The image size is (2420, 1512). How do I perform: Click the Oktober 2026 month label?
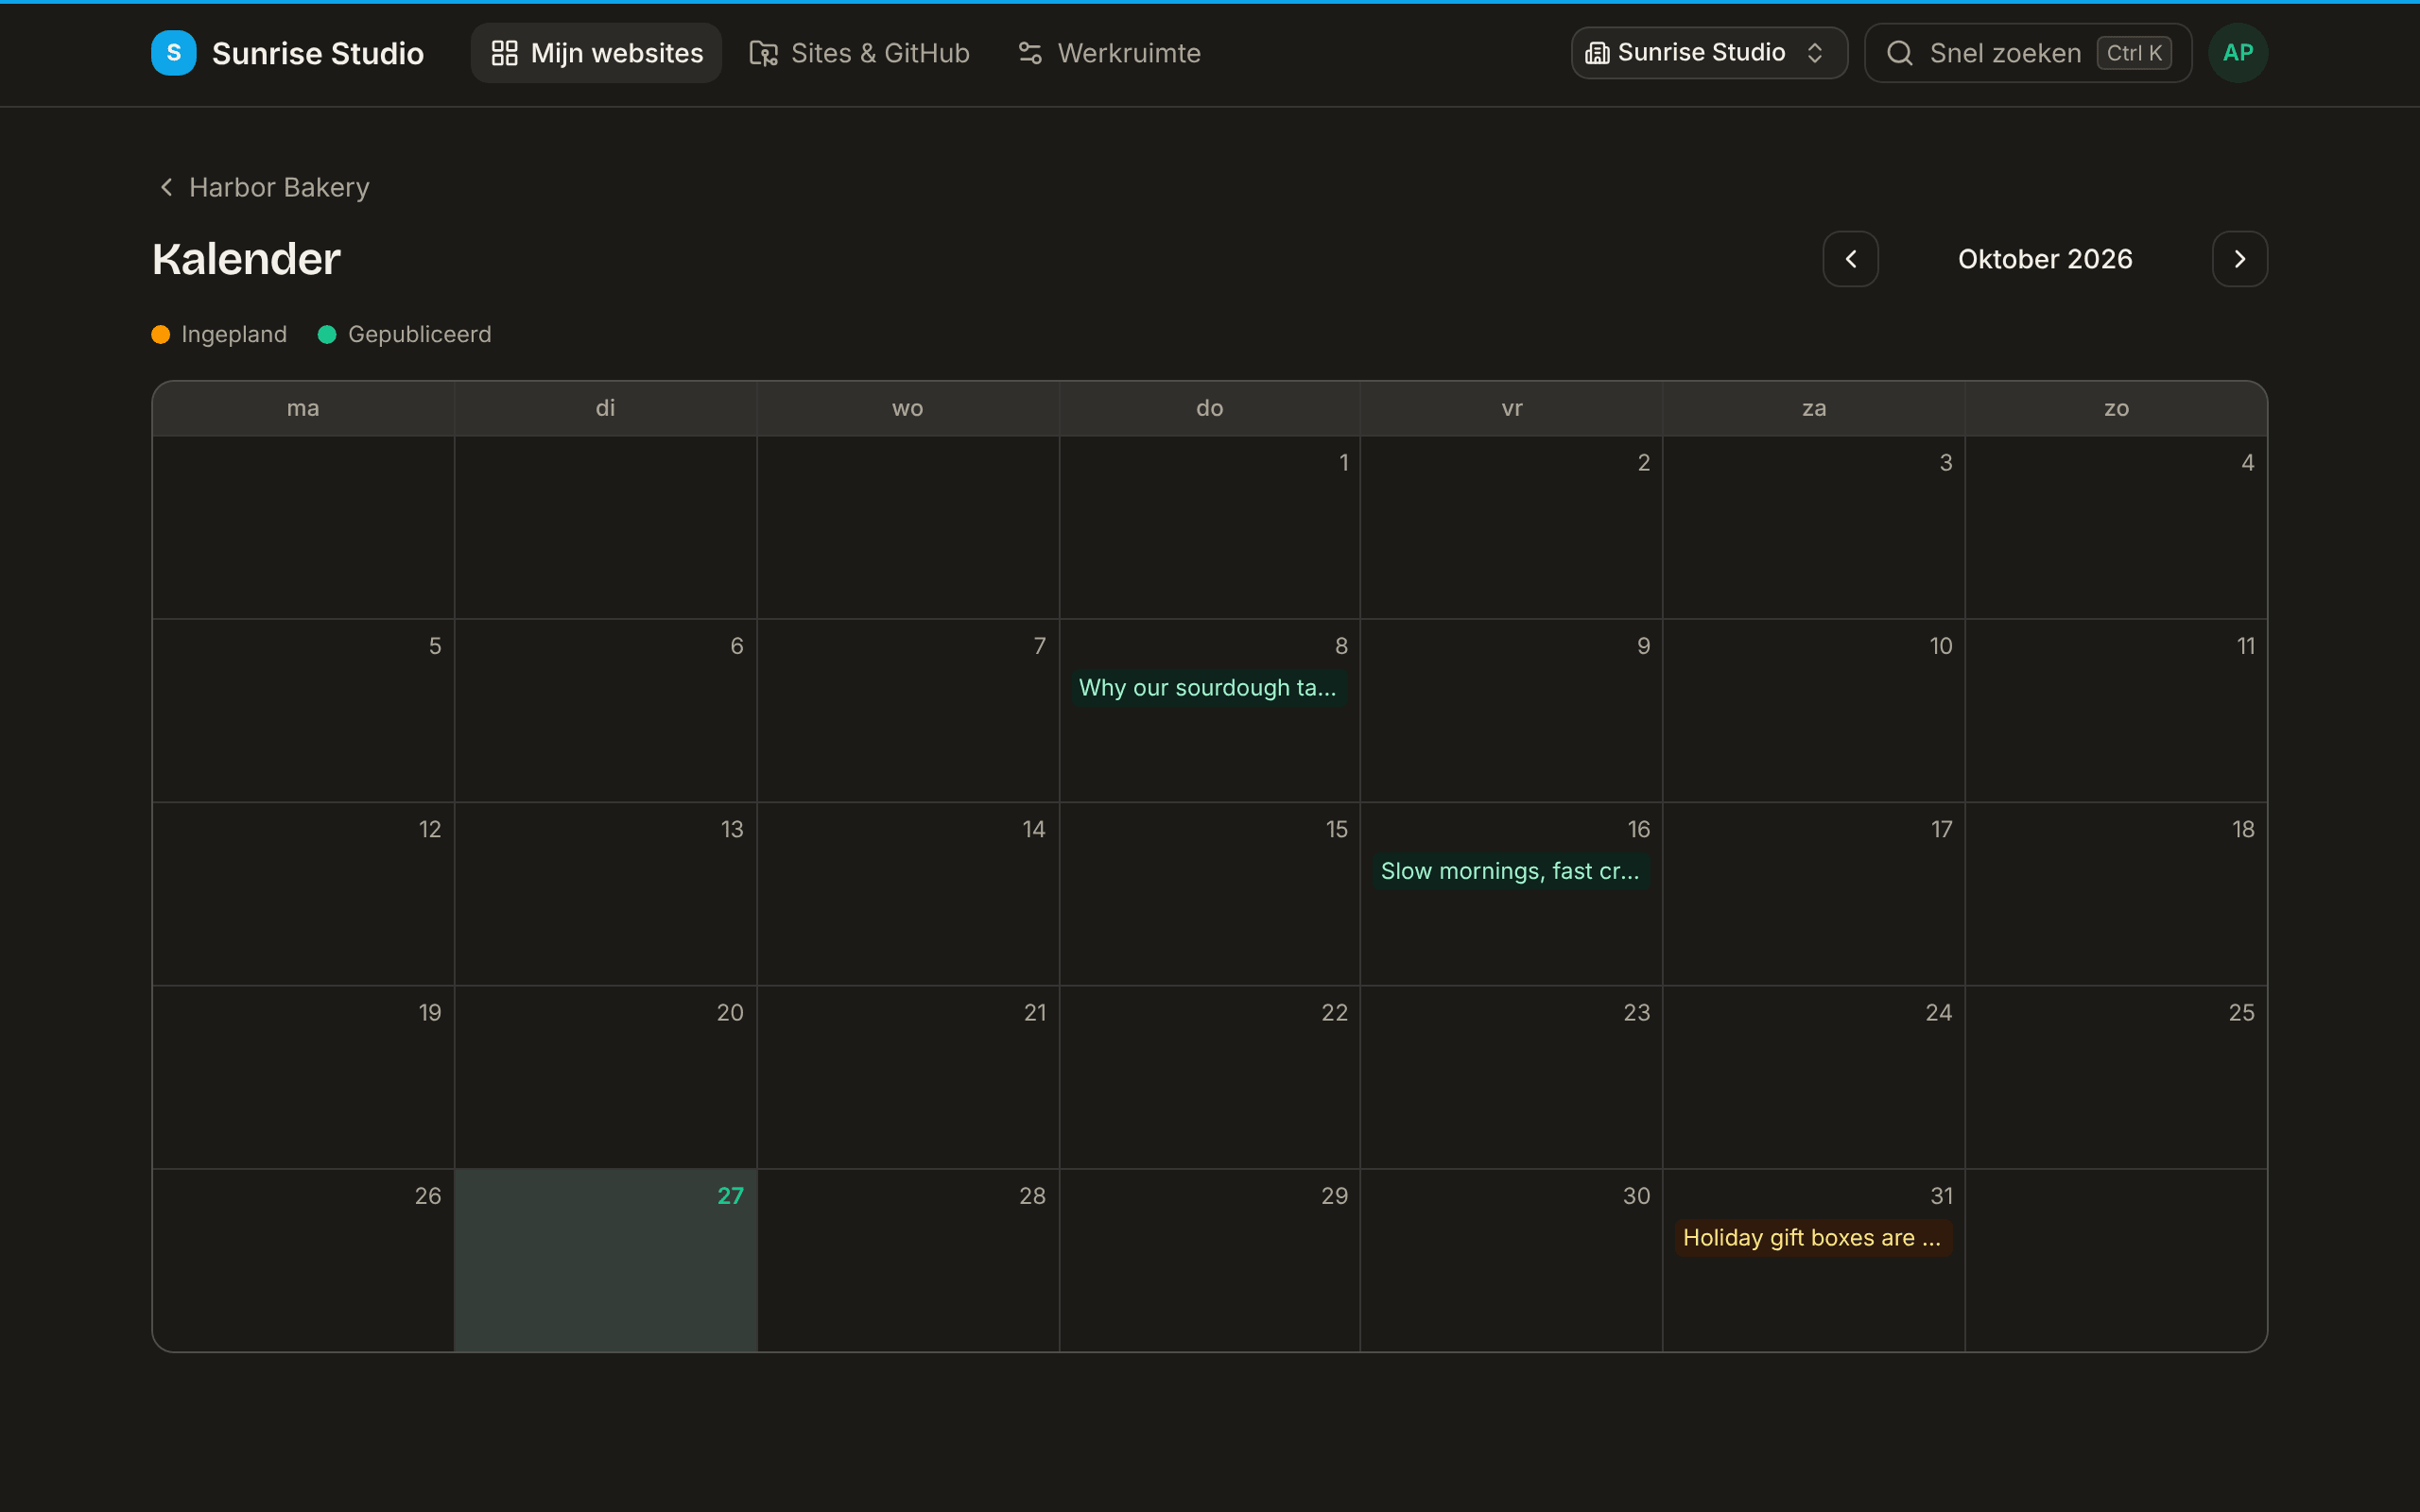pos(2045,259)
